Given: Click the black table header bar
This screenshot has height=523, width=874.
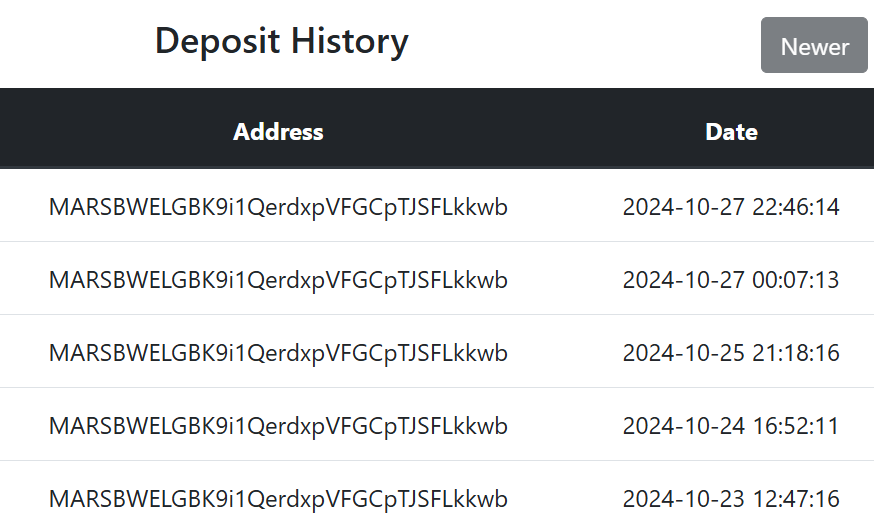Looking at the screenshot, I should tap(437, 128).
